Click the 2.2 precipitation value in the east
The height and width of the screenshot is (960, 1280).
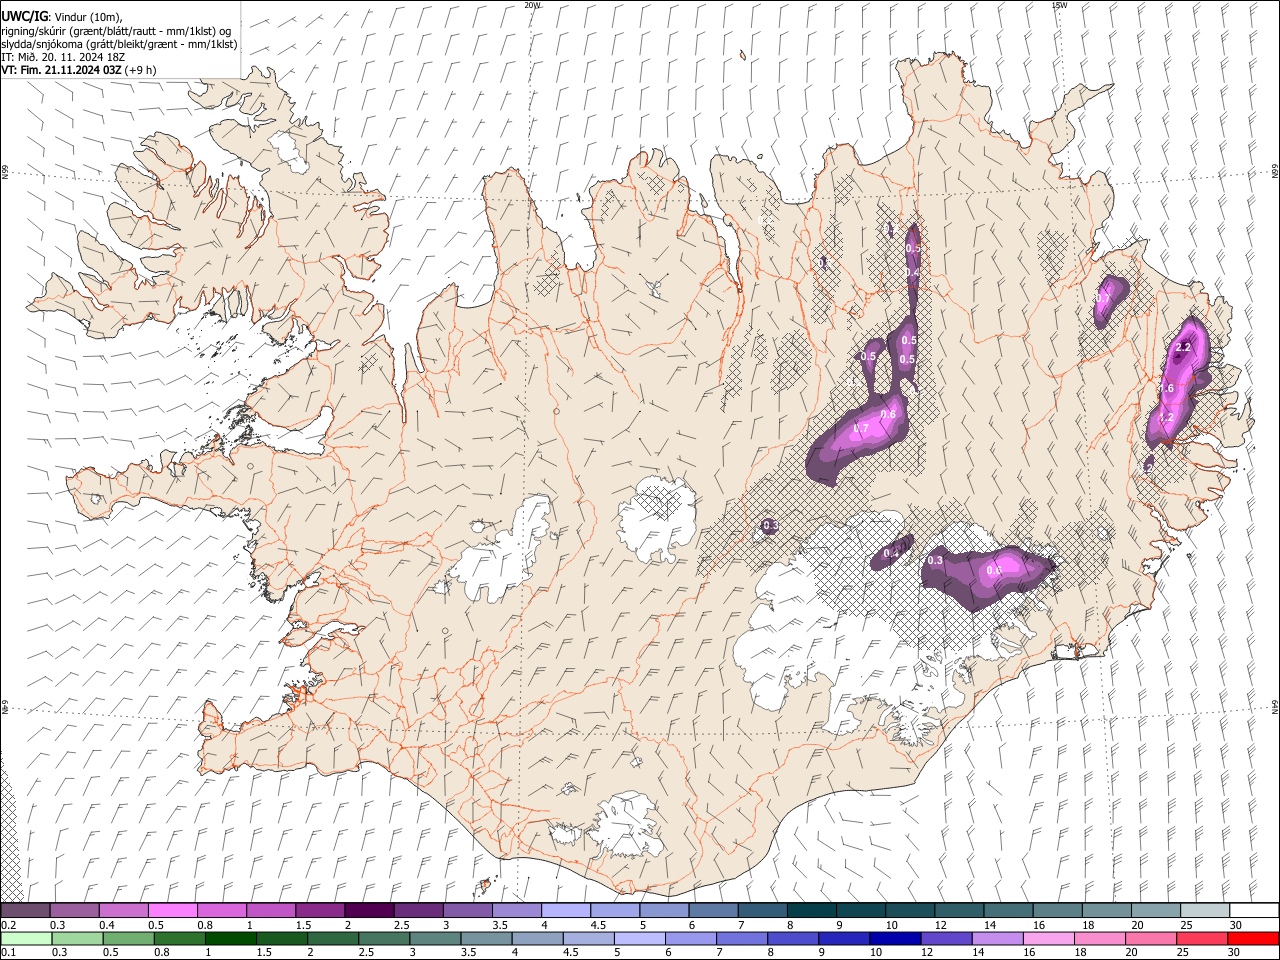coord(1183,347)
